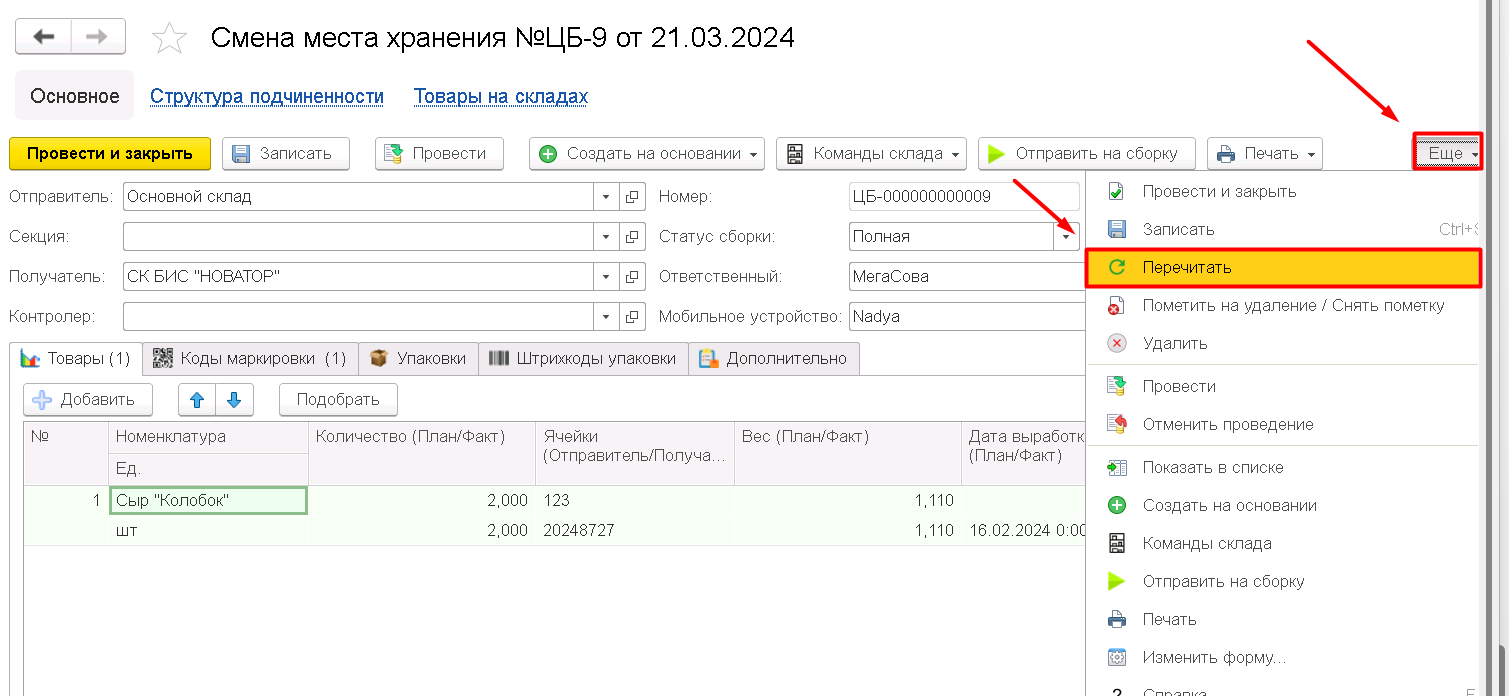Screen dimensions: 1509x696
Task: Switch to the Коды маркировки (1) tab
Action: pyautogui.click(x=250, y=358)
